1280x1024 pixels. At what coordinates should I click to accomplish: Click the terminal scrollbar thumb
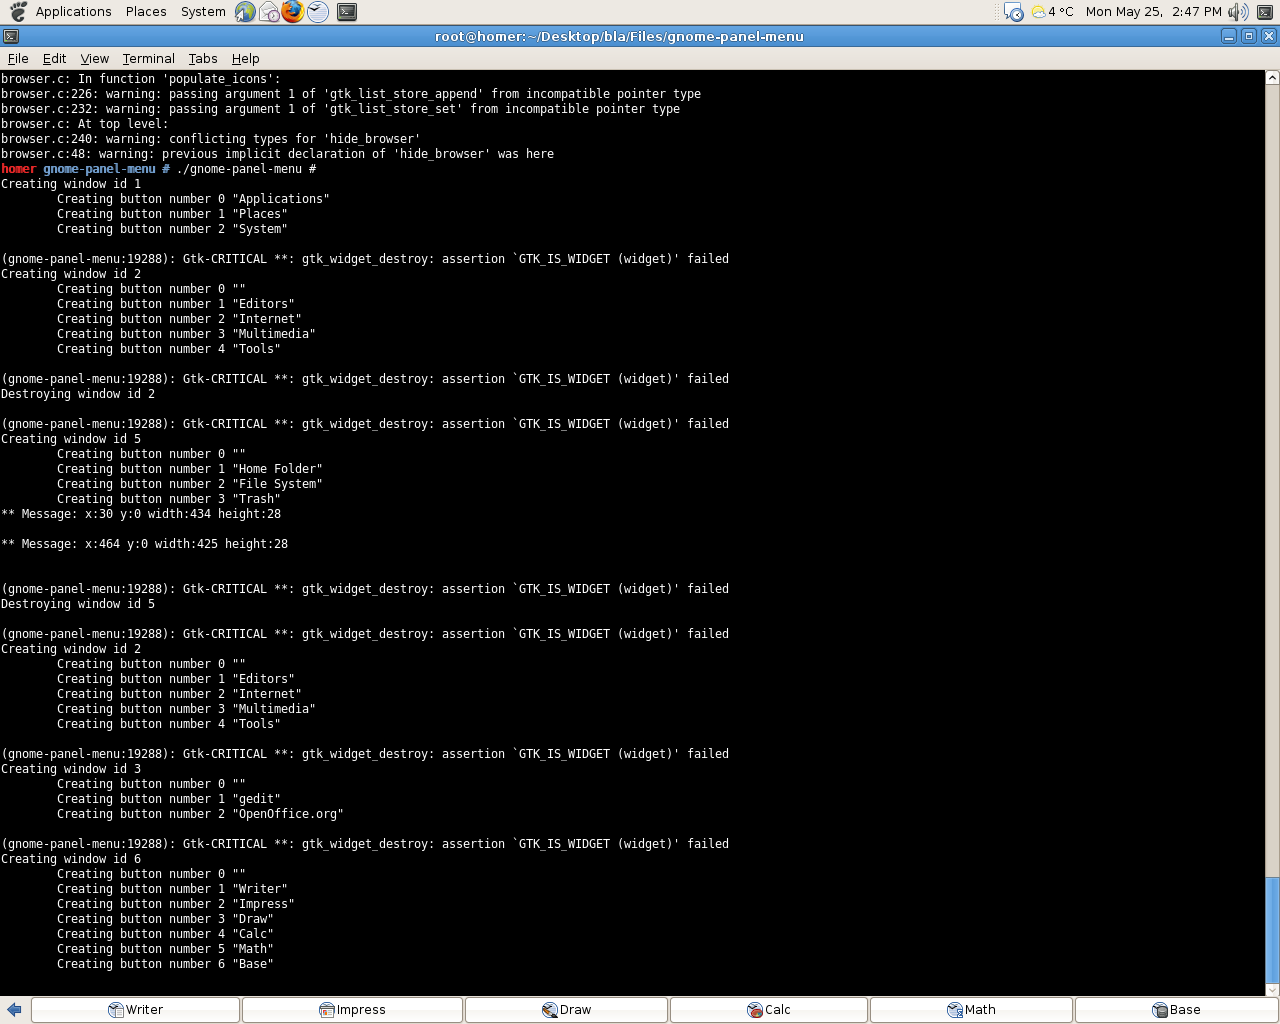coord(1272,930)
